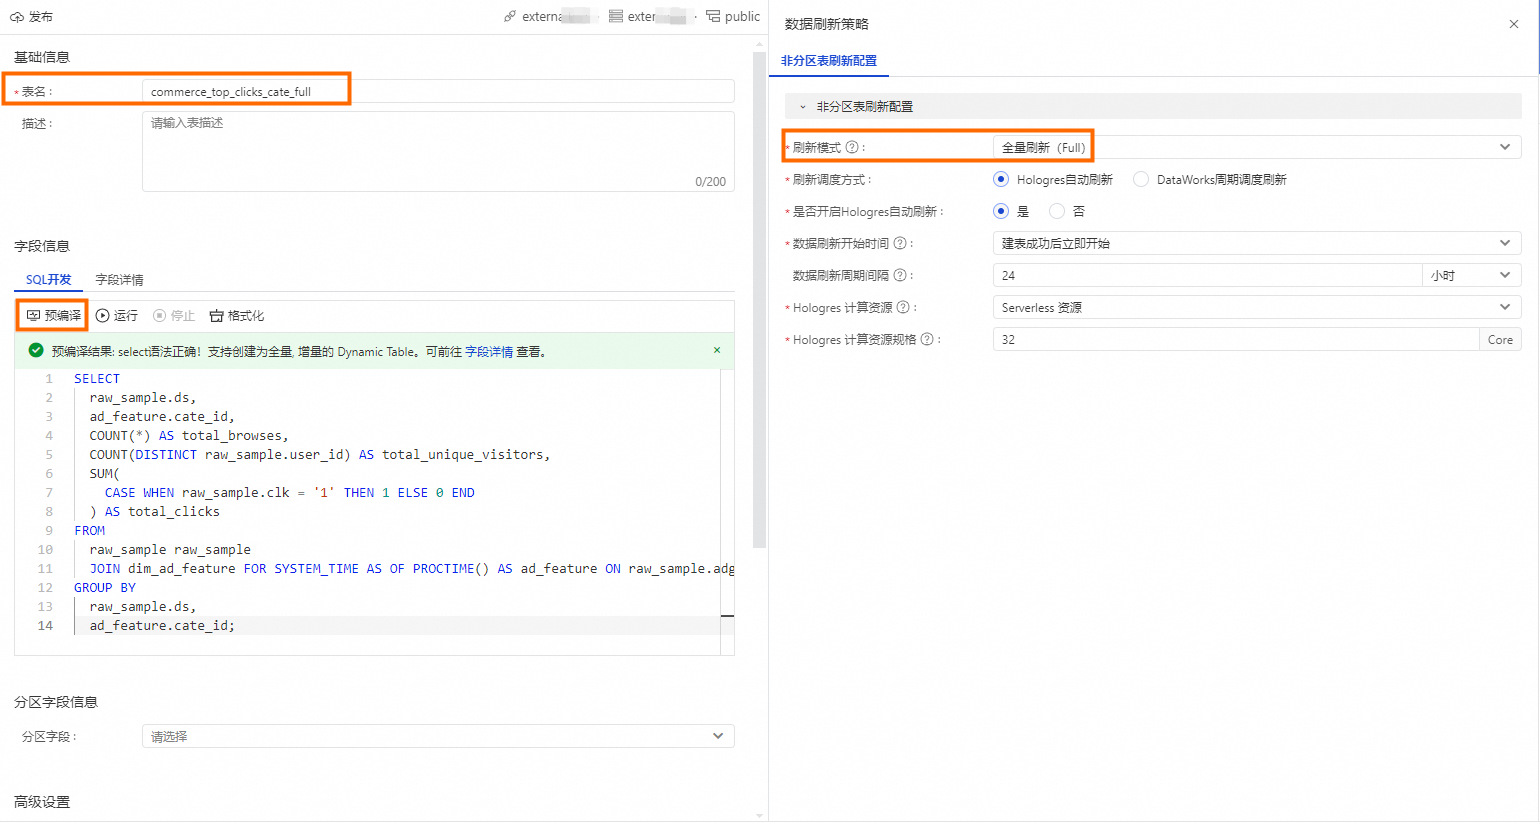Click the 预编译 precompile button
Viewport: 1540px width, 823px height.
tap(54, 315)
